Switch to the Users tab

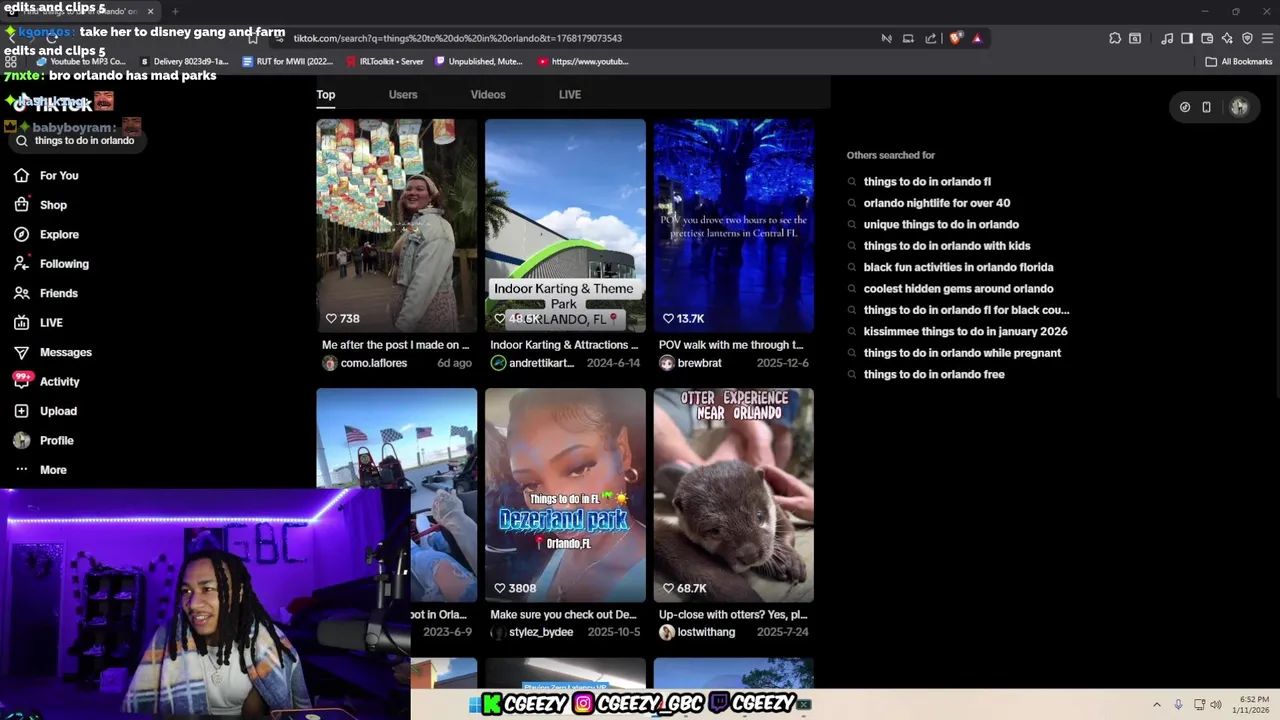[x=403, y=95]
